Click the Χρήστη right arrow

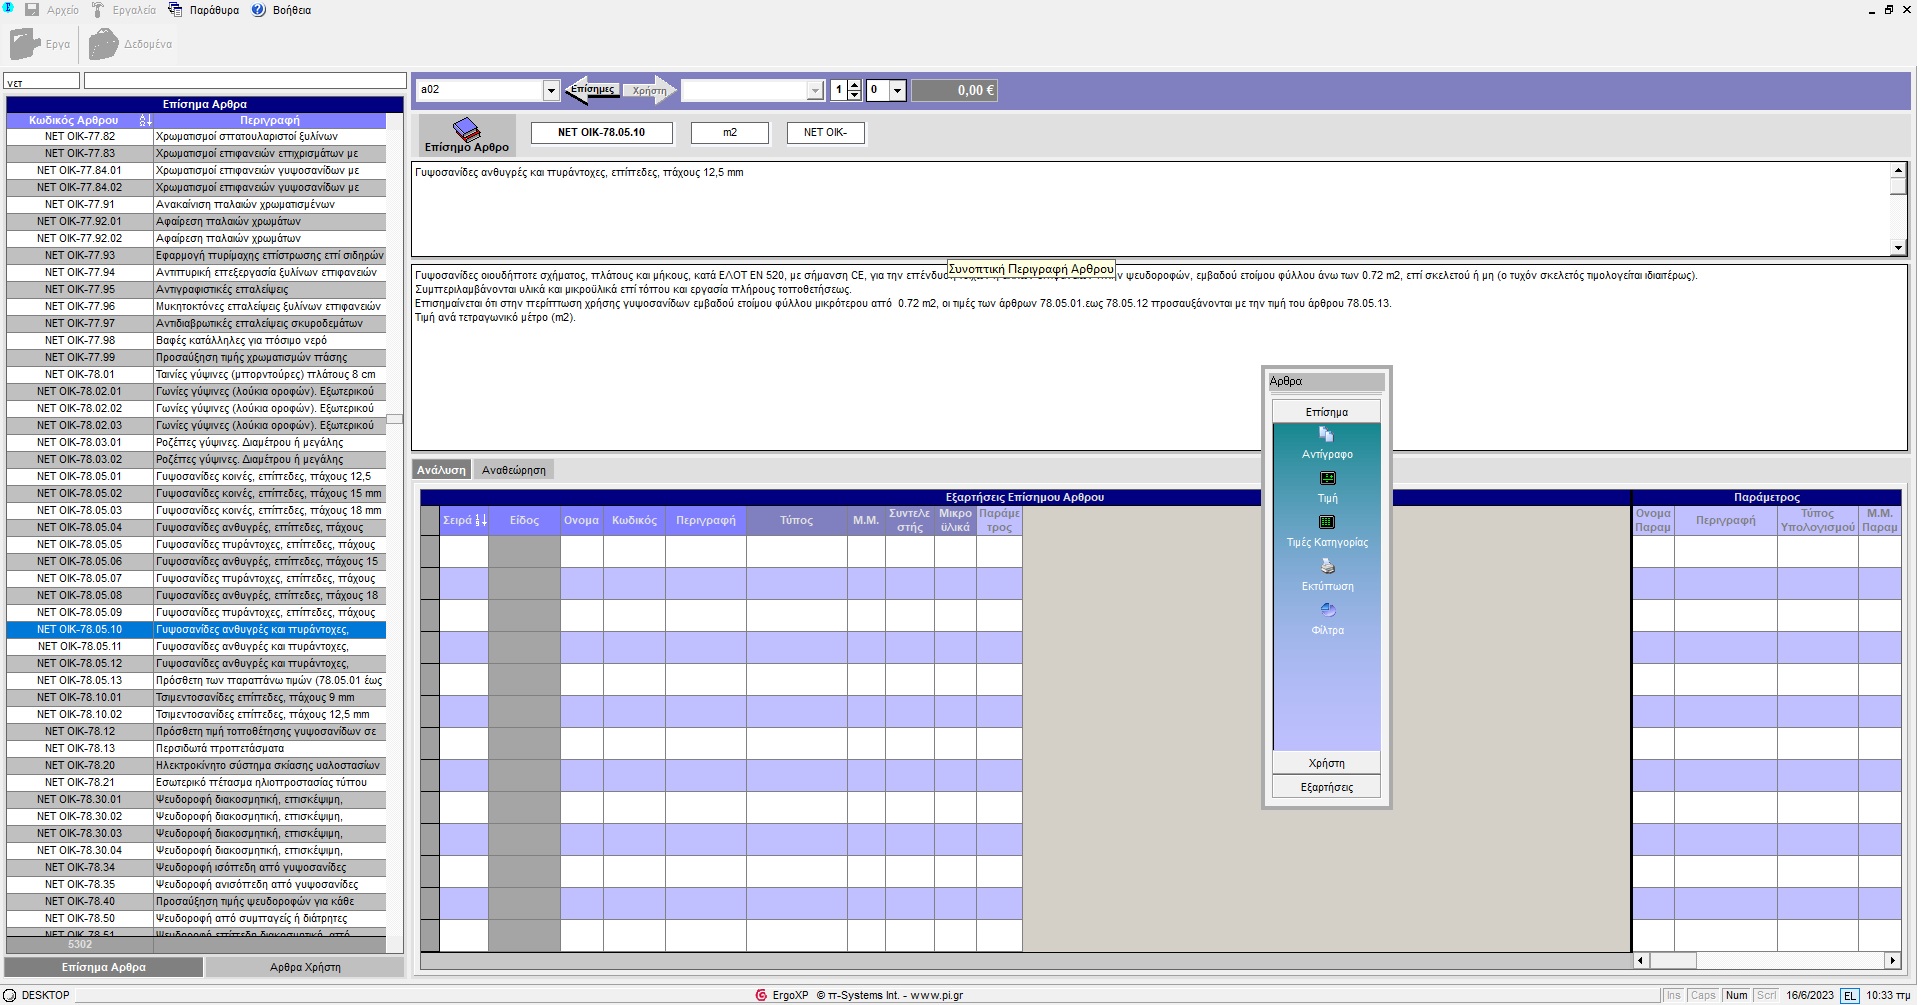[650, 90]
